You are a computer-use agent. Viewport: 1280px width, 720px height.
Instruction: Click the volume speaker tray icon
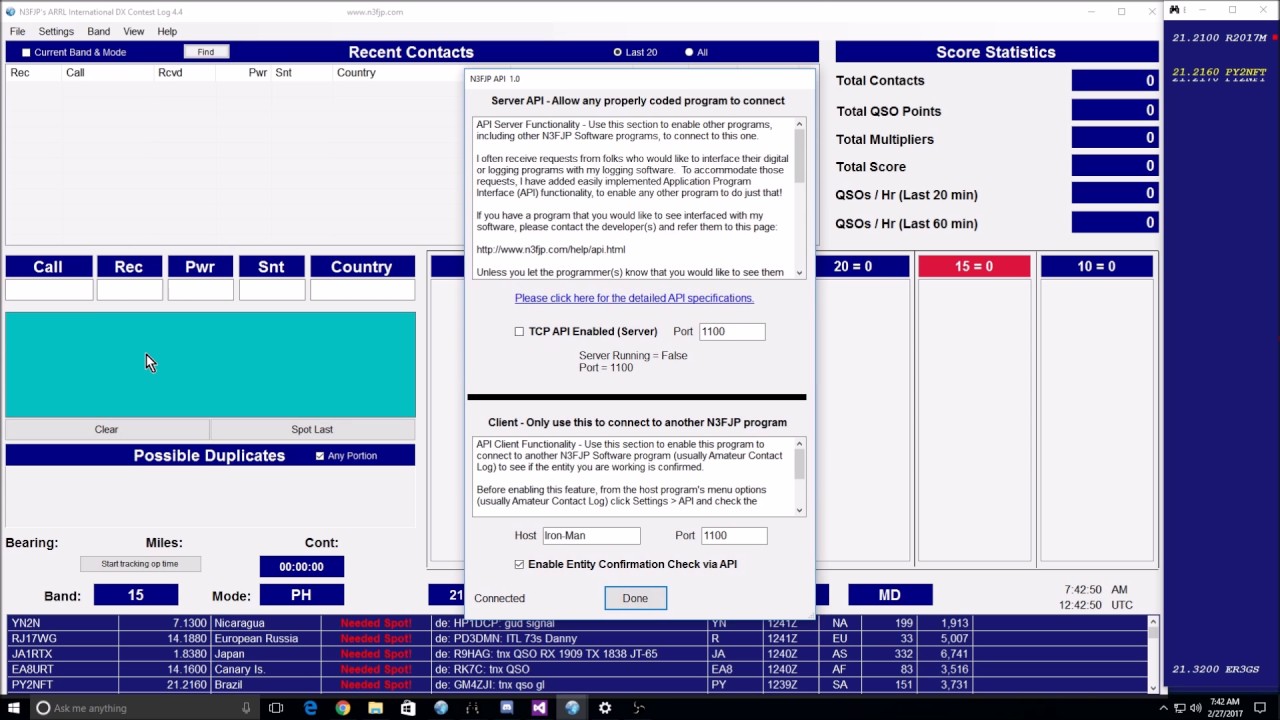pyautogui.click(x=1197, y=708)
